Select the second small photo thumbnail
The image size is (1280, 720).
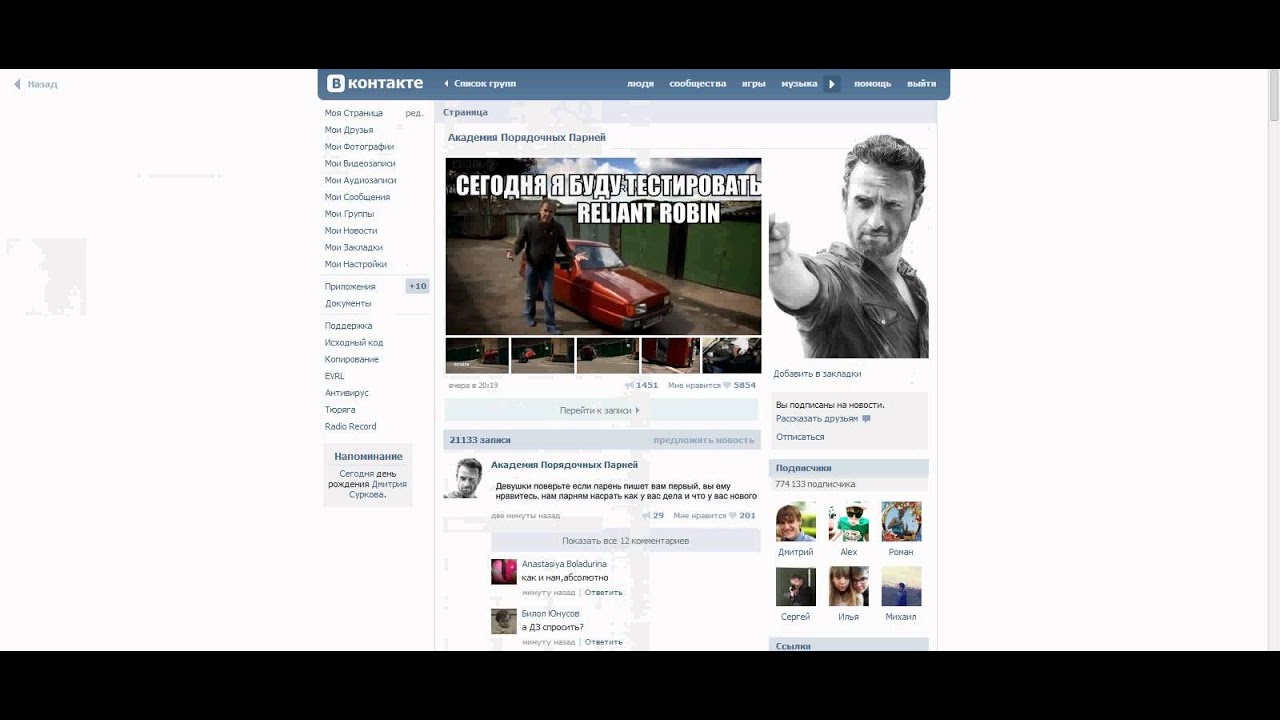tap(542, 355)
